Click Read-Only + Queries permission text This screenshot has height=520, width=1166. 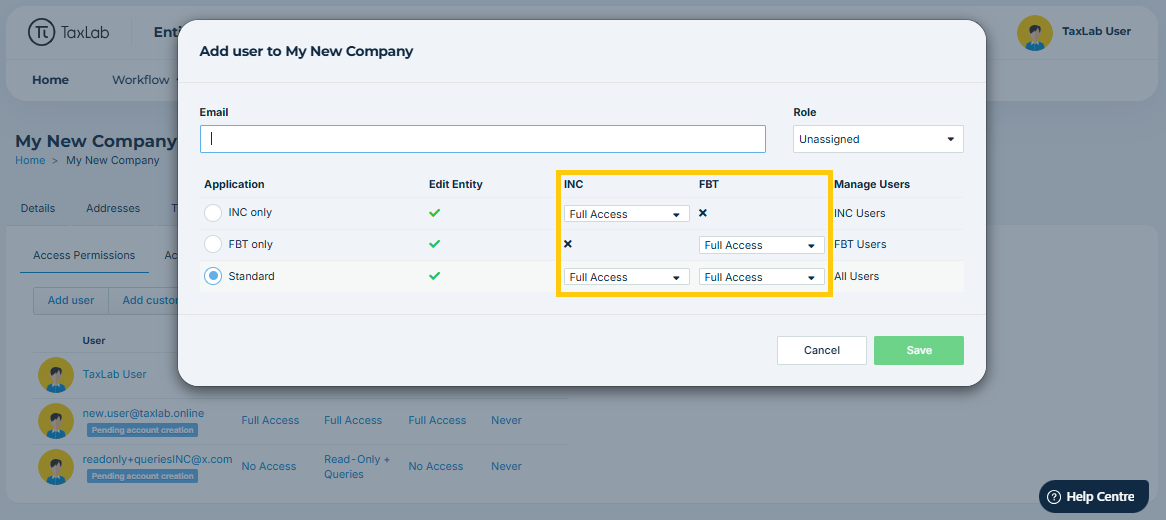357,466
